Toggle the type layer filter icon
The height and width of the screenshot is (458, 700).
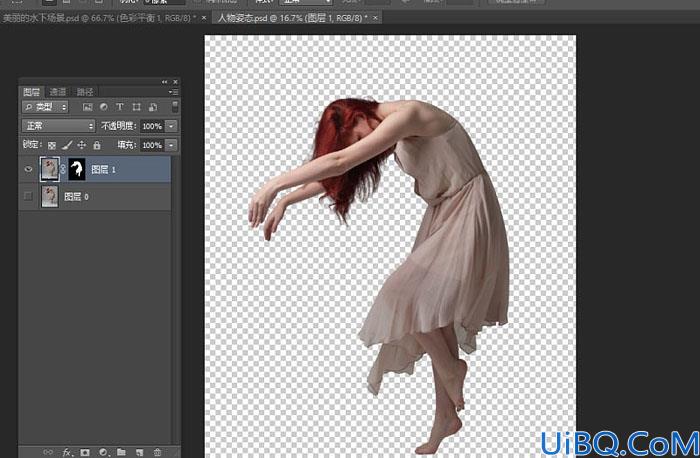coord(120,107)
